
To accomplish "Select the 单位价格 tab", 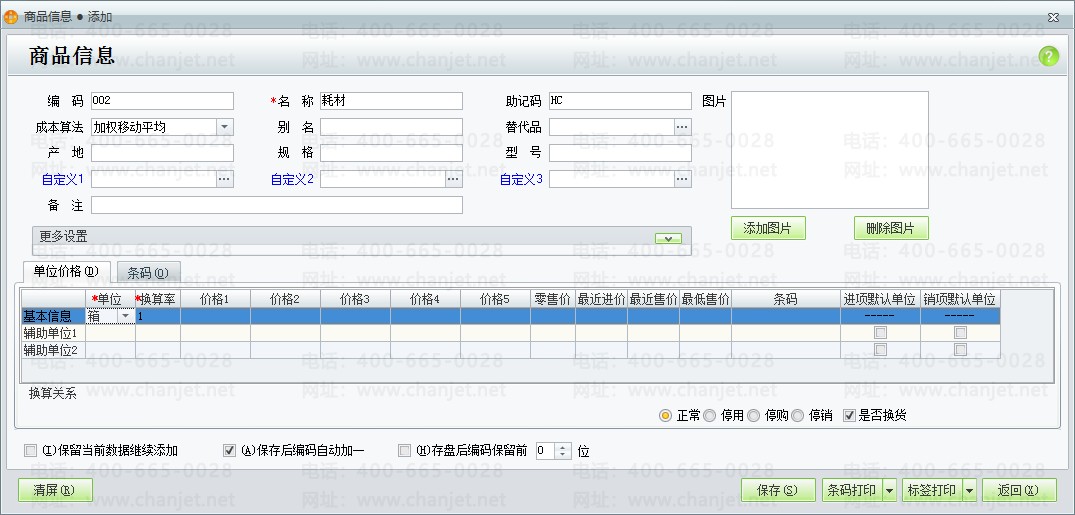I will [x=67, y=271].
